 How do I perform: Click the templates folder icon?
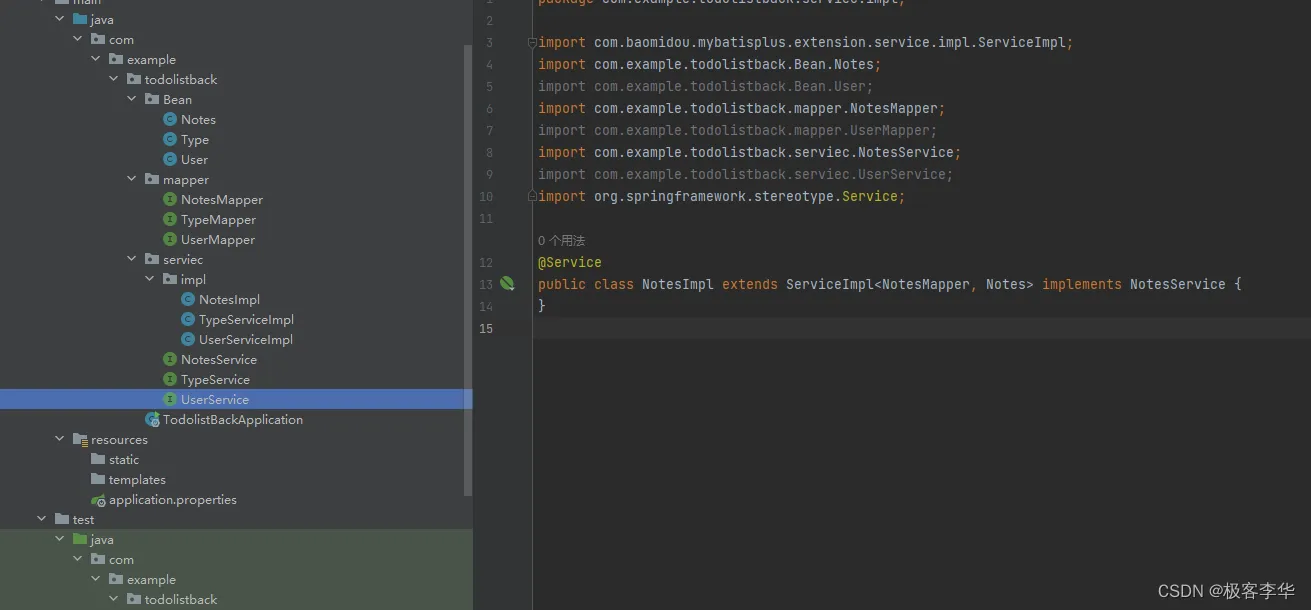click(x=98, y=479)
